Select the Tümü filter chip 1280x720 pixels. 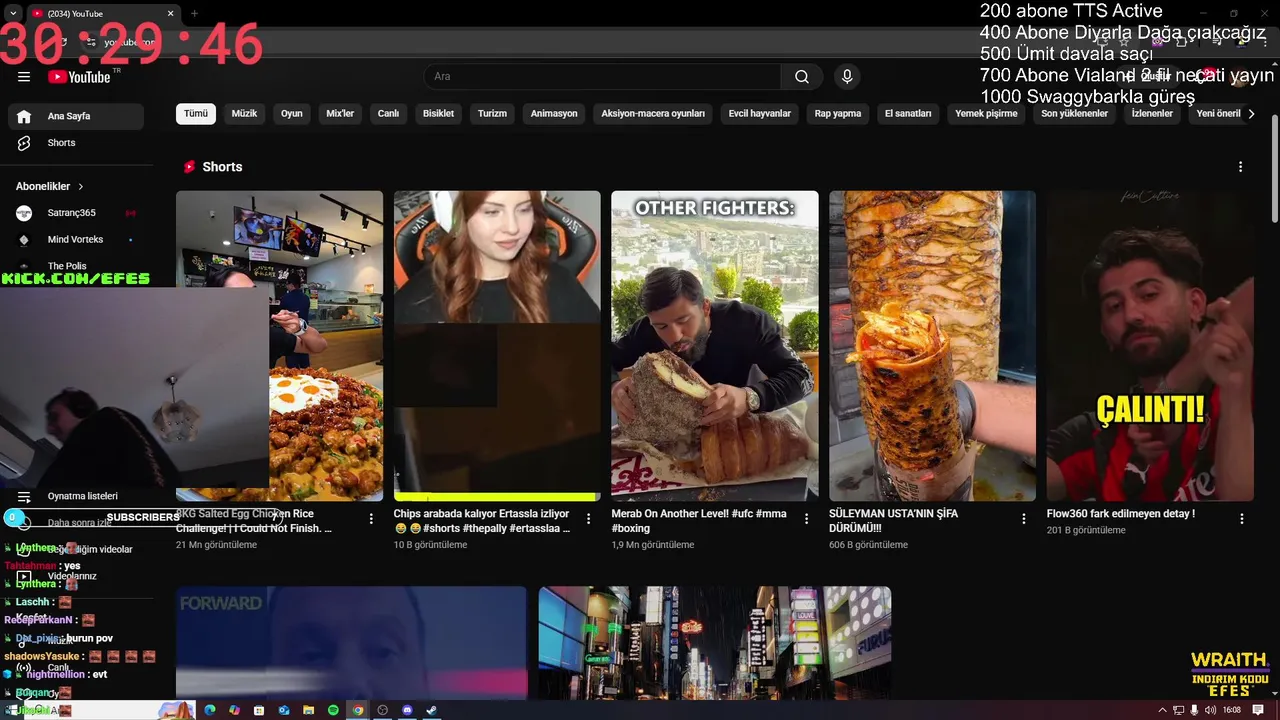click(196, 114)
